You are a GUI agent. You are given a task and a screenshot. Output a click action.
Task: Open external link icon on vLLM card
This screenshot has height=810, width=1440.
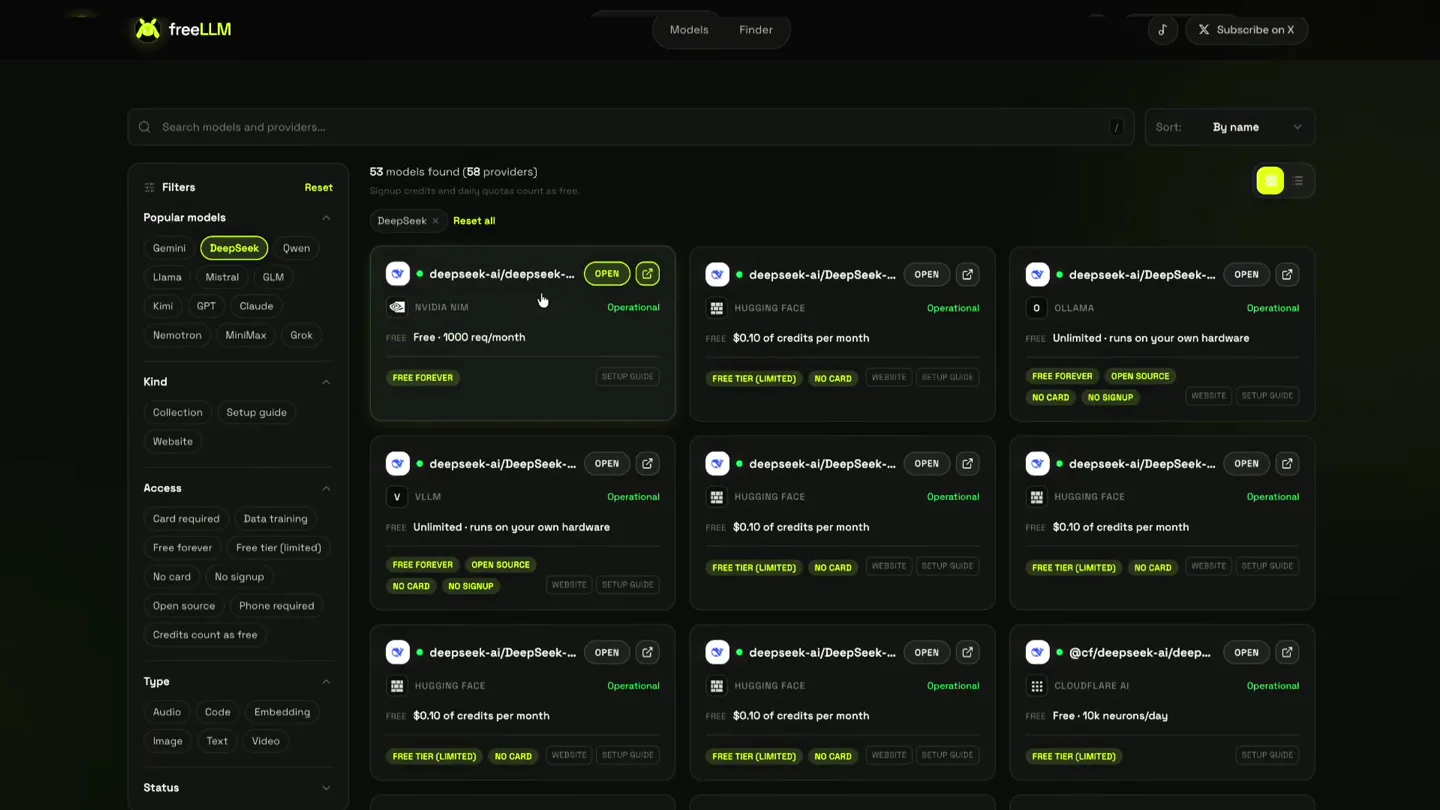pyautogui.click(x=647, y=464)
